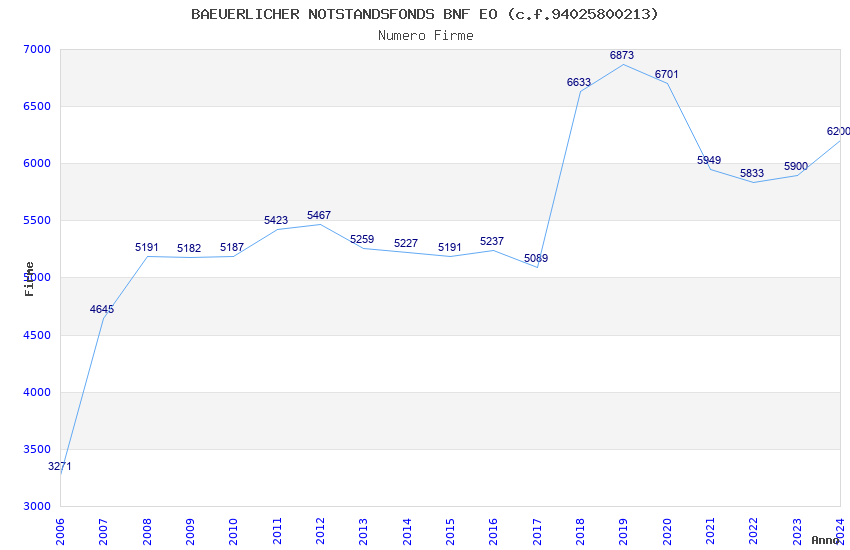Select data label 6633 for 2018
850x550 pixels.
pos(579,82)
